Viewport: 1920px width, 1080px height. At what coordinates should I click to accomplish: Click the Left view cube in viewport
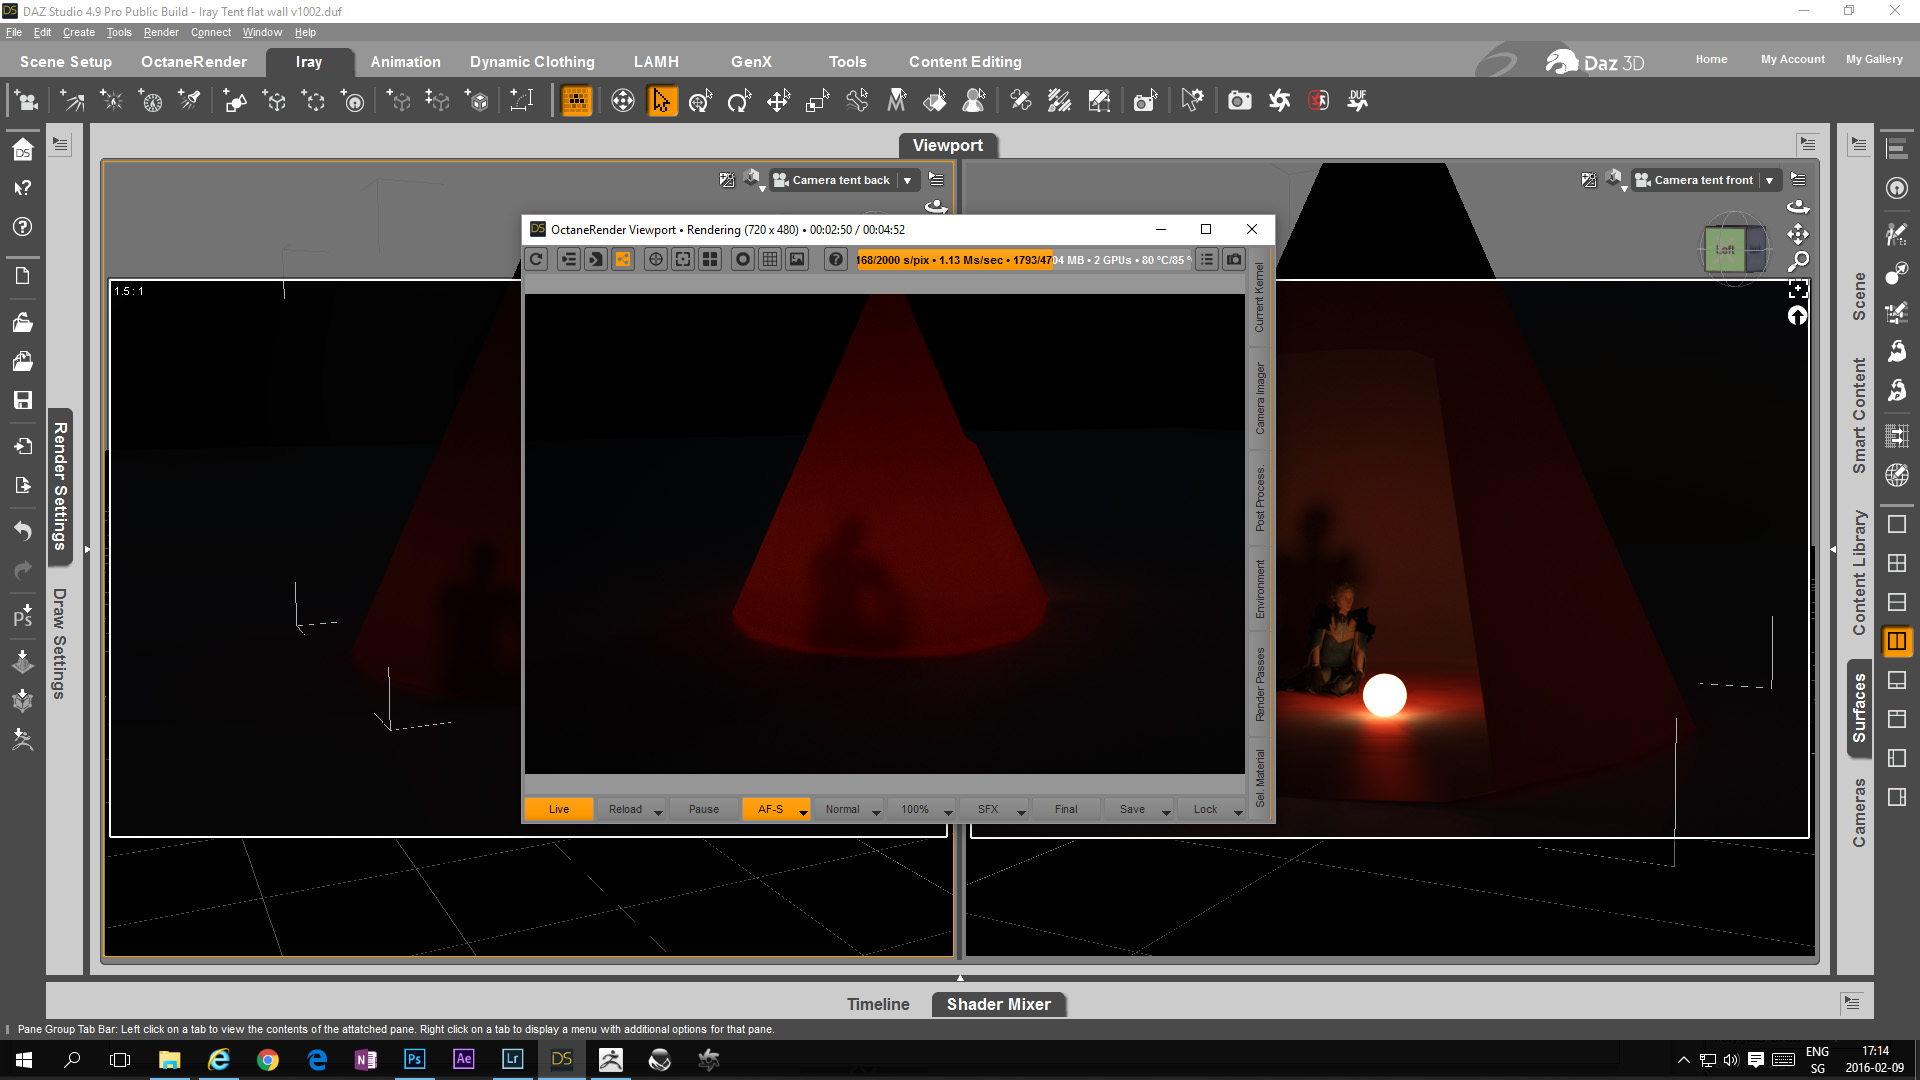(1725, 250)
